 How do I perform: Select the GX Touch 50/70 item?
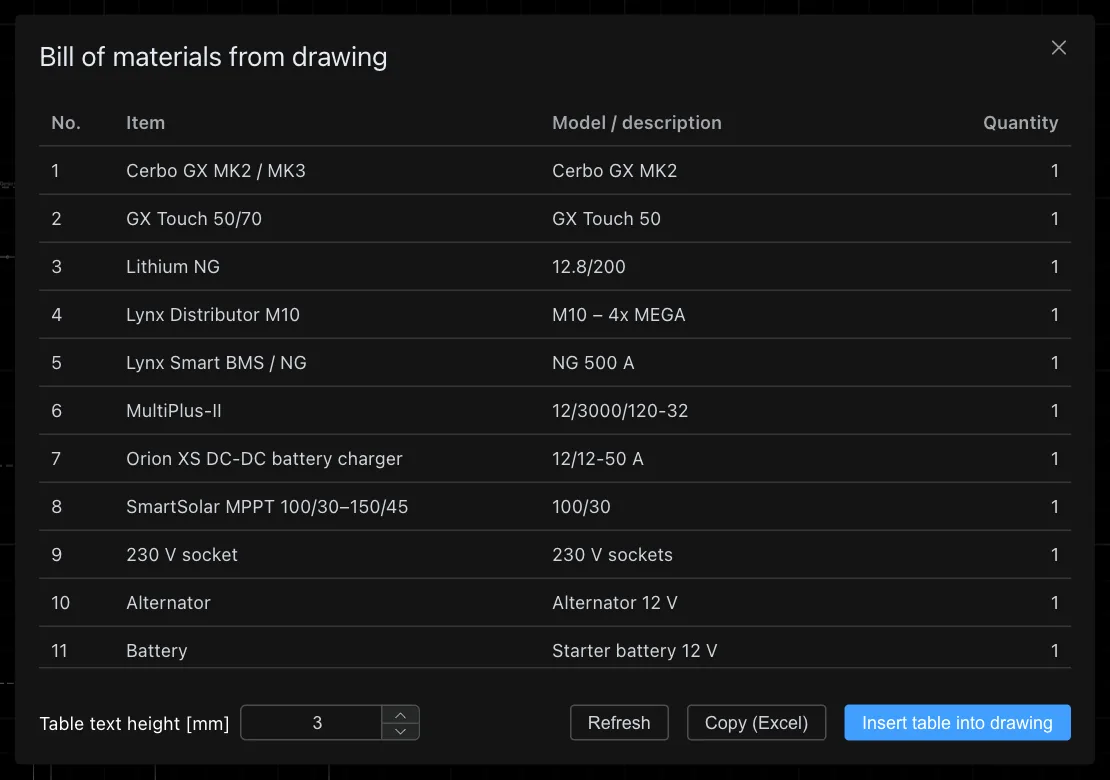point(194,219)
